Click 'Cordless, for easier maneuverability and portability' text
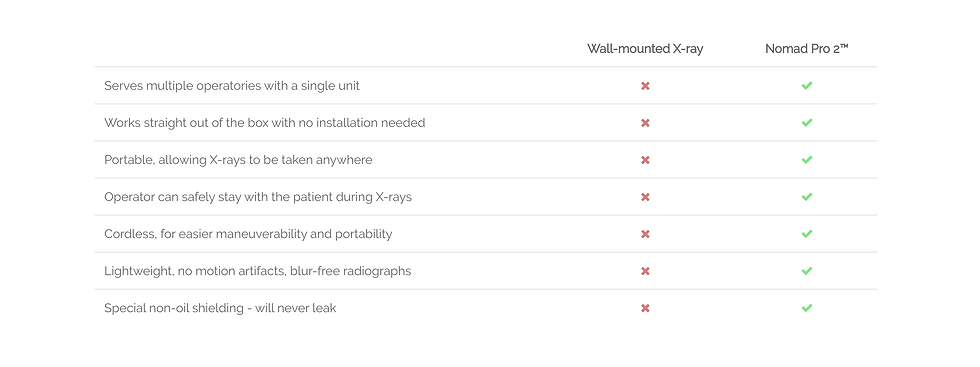The image size is (980, 367). [248, 234]
